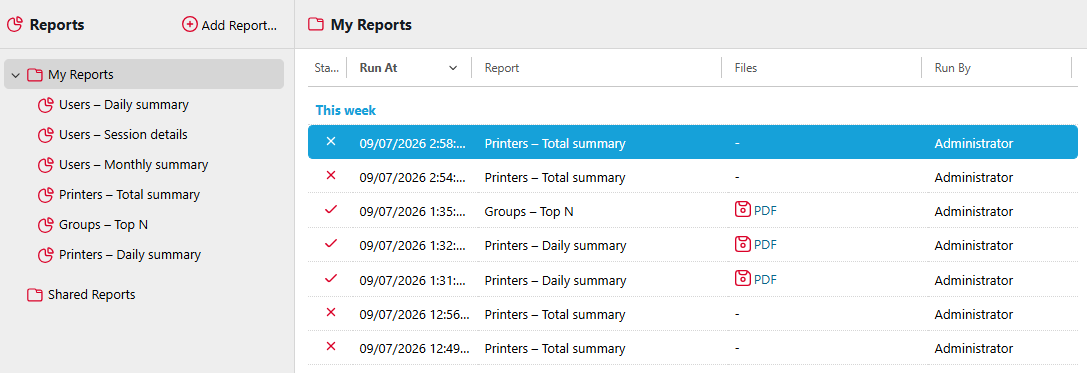
Task: Click the PDF save icon for Groups – Top N
Action: (742, 210)
